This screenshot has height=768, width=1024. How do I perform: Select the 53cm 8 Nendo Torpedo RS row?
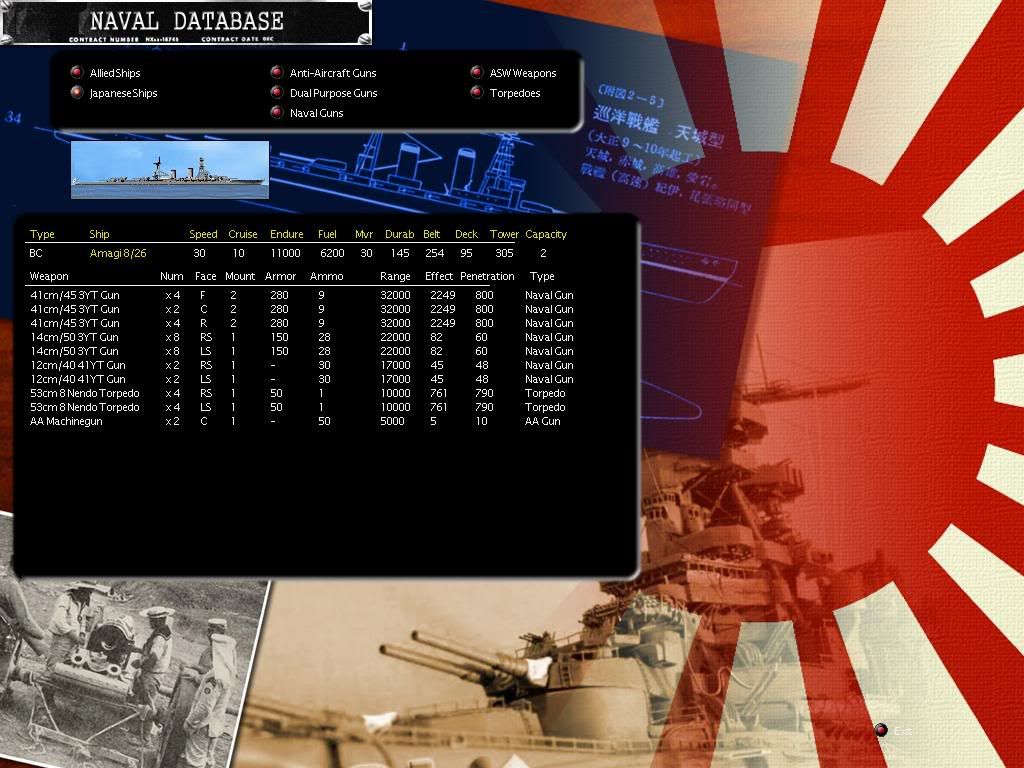tap(302, 393)
